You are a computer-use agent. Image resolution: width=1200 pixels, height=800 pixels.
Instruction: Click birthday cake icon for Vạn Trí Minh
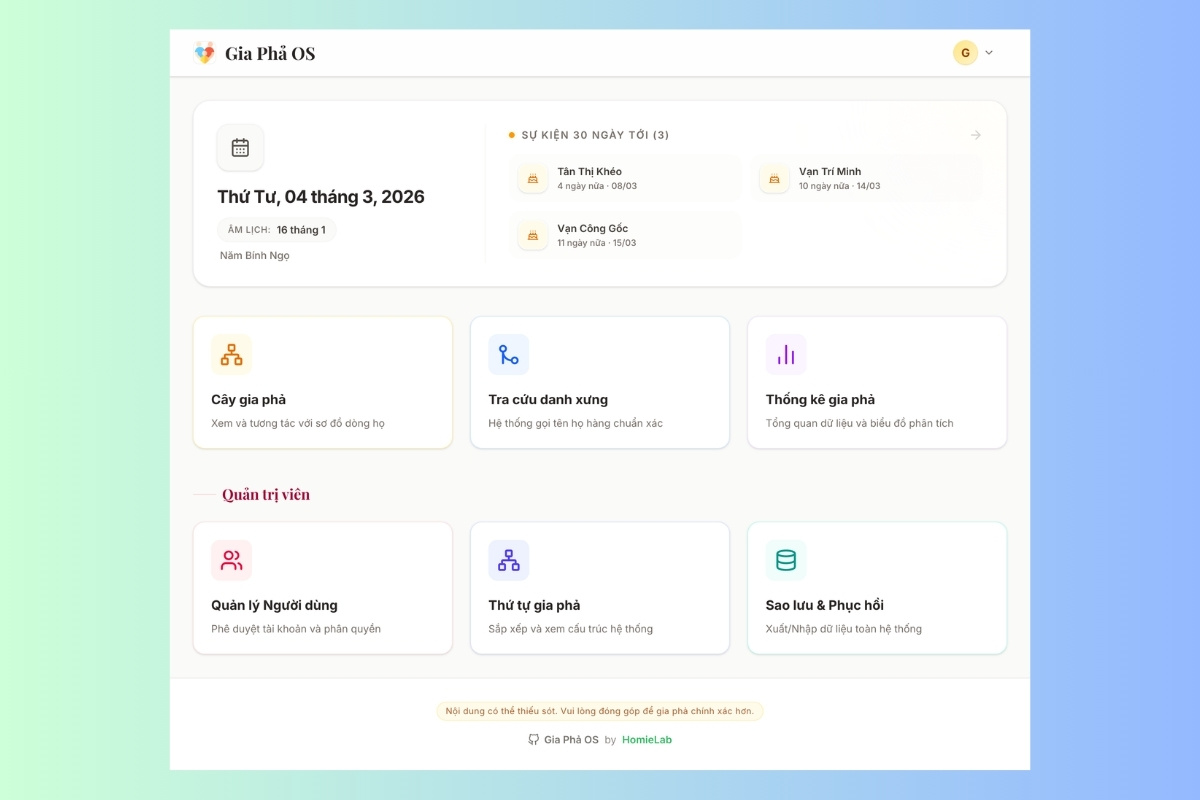pos(774,179)
